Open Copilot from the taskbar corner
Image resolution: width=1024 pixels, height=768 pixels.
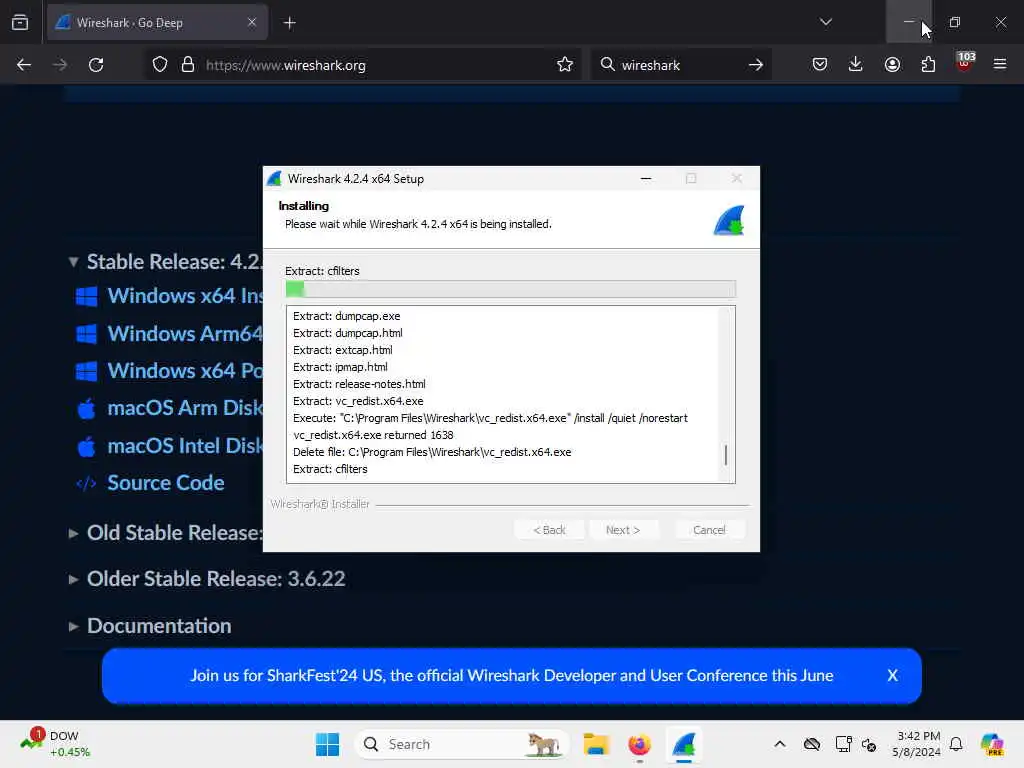click(992, 744)
